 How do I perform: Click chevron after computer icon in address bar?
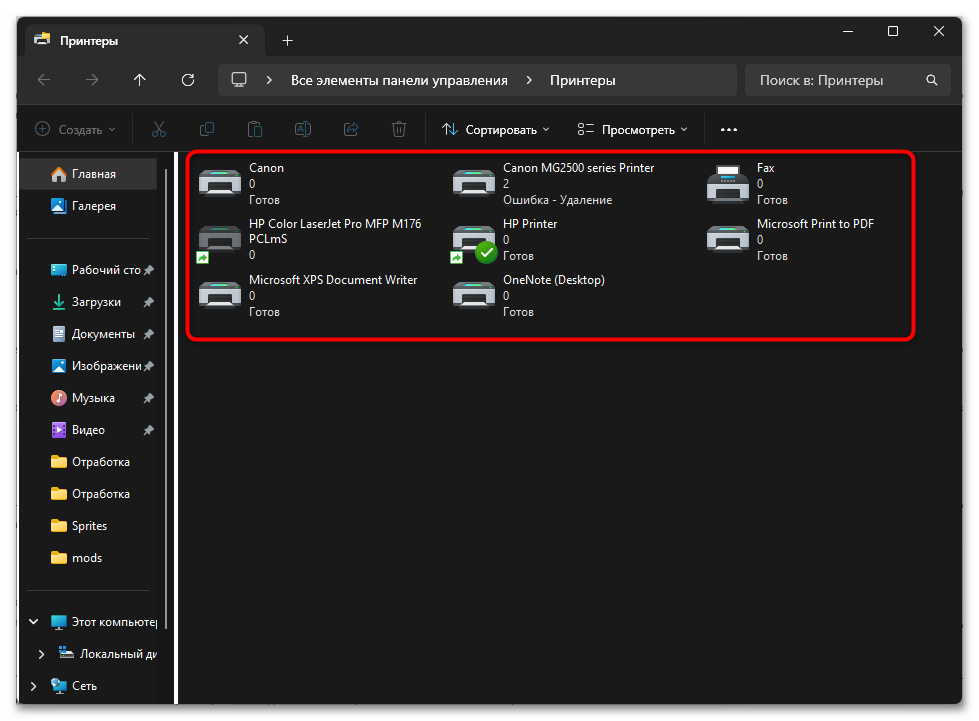[269, 80]
